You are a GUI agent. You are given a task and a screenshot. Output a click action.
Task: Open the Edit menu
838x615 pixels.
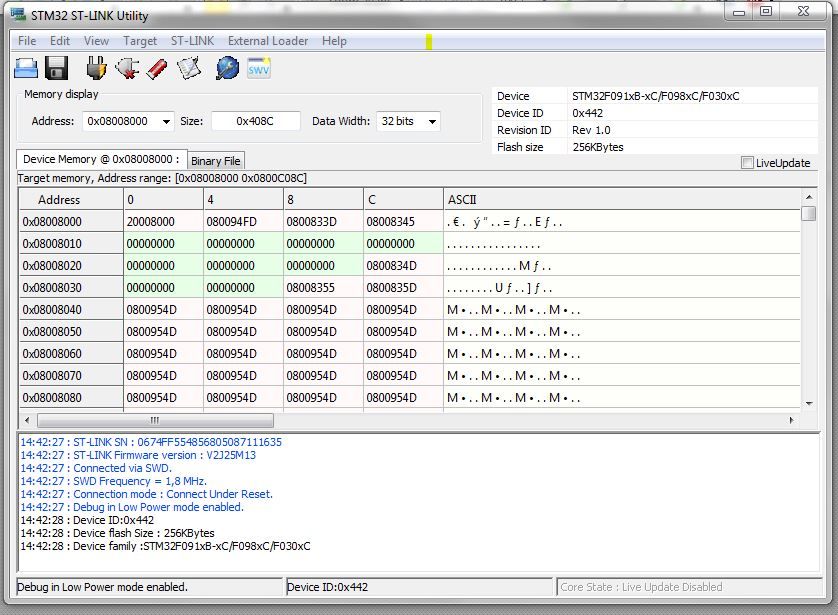tap(60, 41)
